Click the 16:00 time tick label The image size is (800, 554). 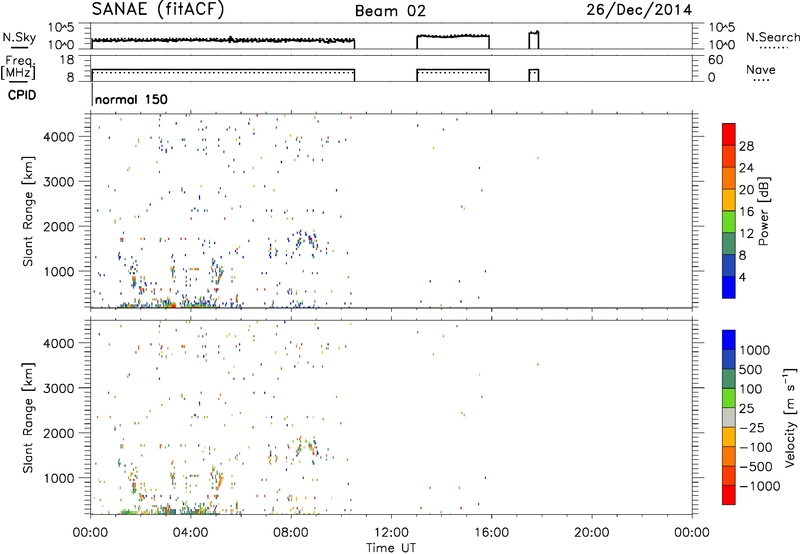(491, 533)
